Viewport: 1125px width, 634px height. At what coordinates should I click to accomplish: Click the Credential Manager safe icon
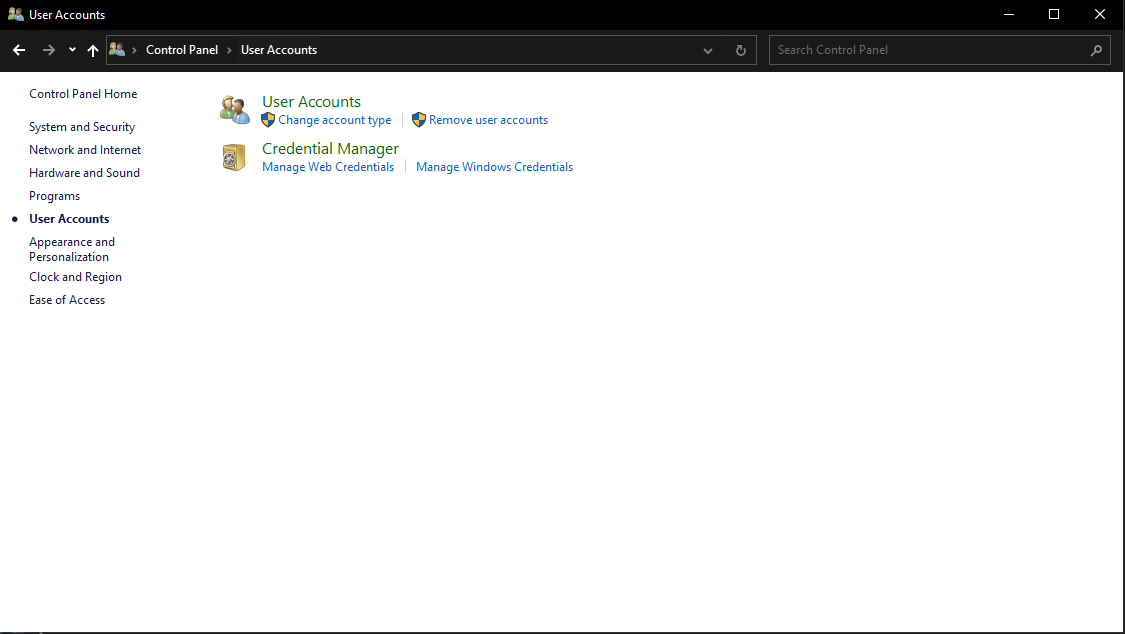point(234,157)
